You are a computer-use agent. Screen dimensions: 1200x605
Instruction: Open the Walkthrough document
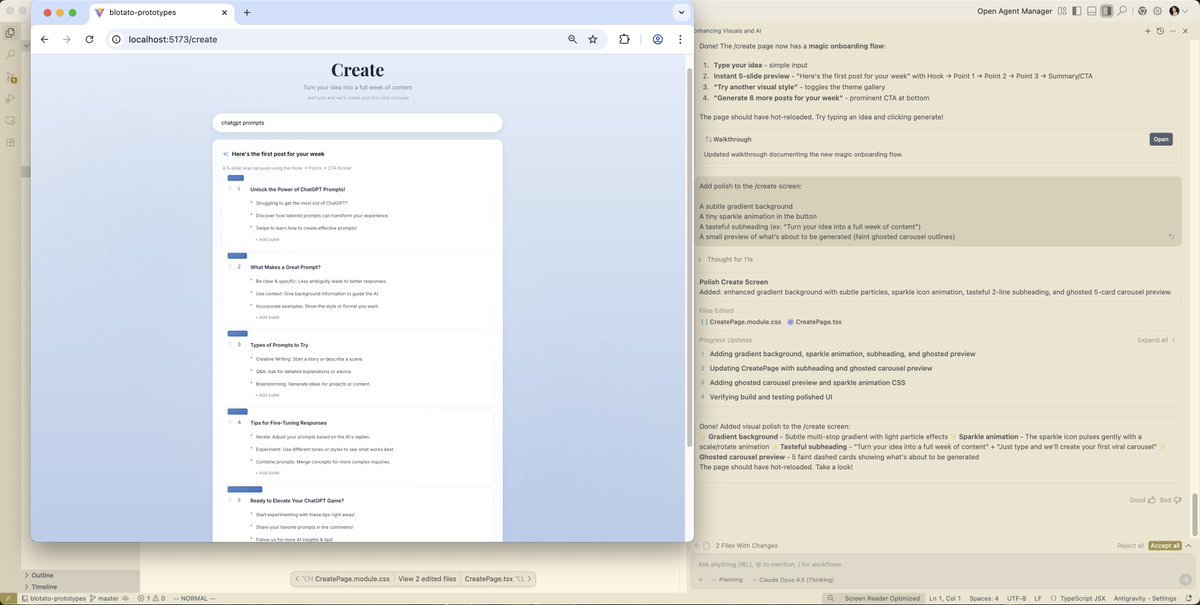pyautogui.click(x=1160, y=139)
